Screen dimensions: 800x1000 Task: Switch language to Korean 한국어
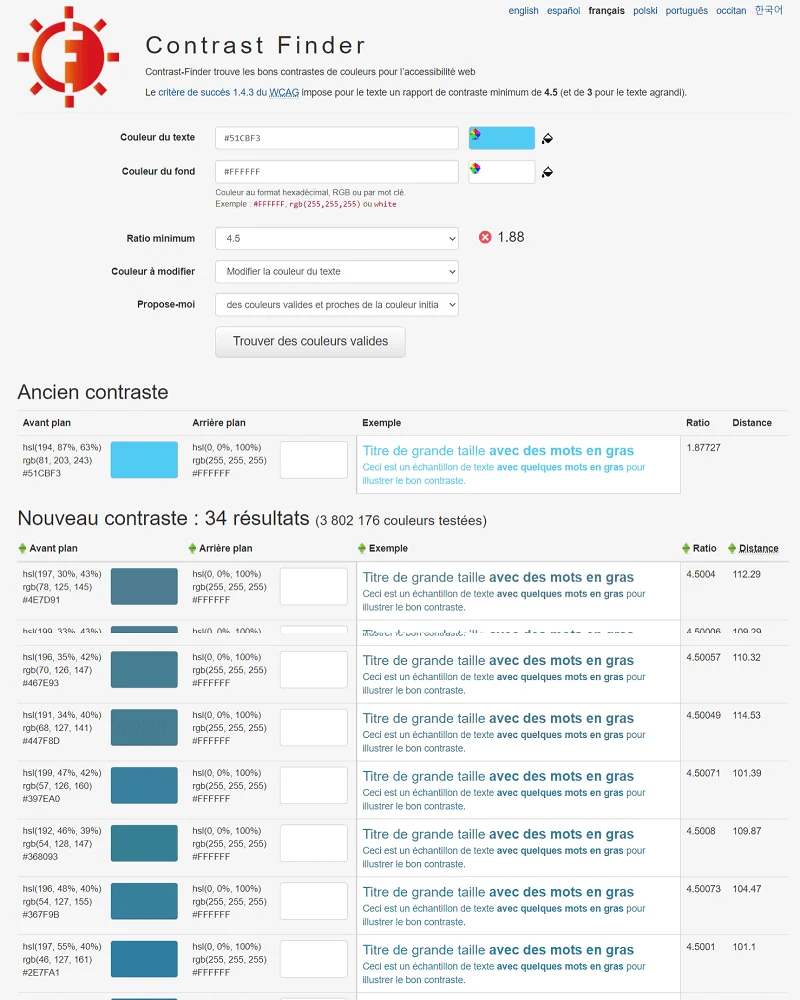[x=768, y=10]
